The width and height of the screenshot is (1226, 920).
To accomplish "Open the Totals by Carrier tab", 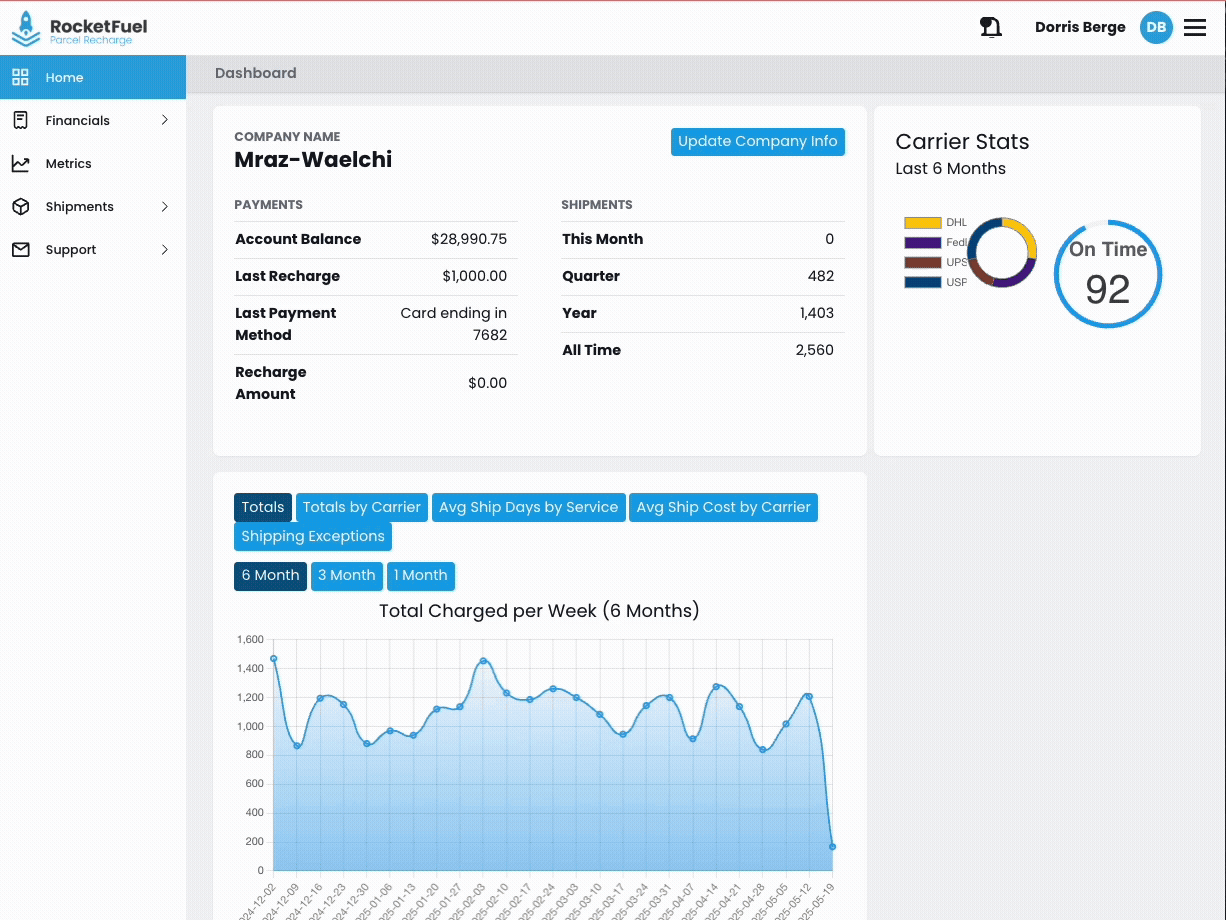I will click(361, 507).
